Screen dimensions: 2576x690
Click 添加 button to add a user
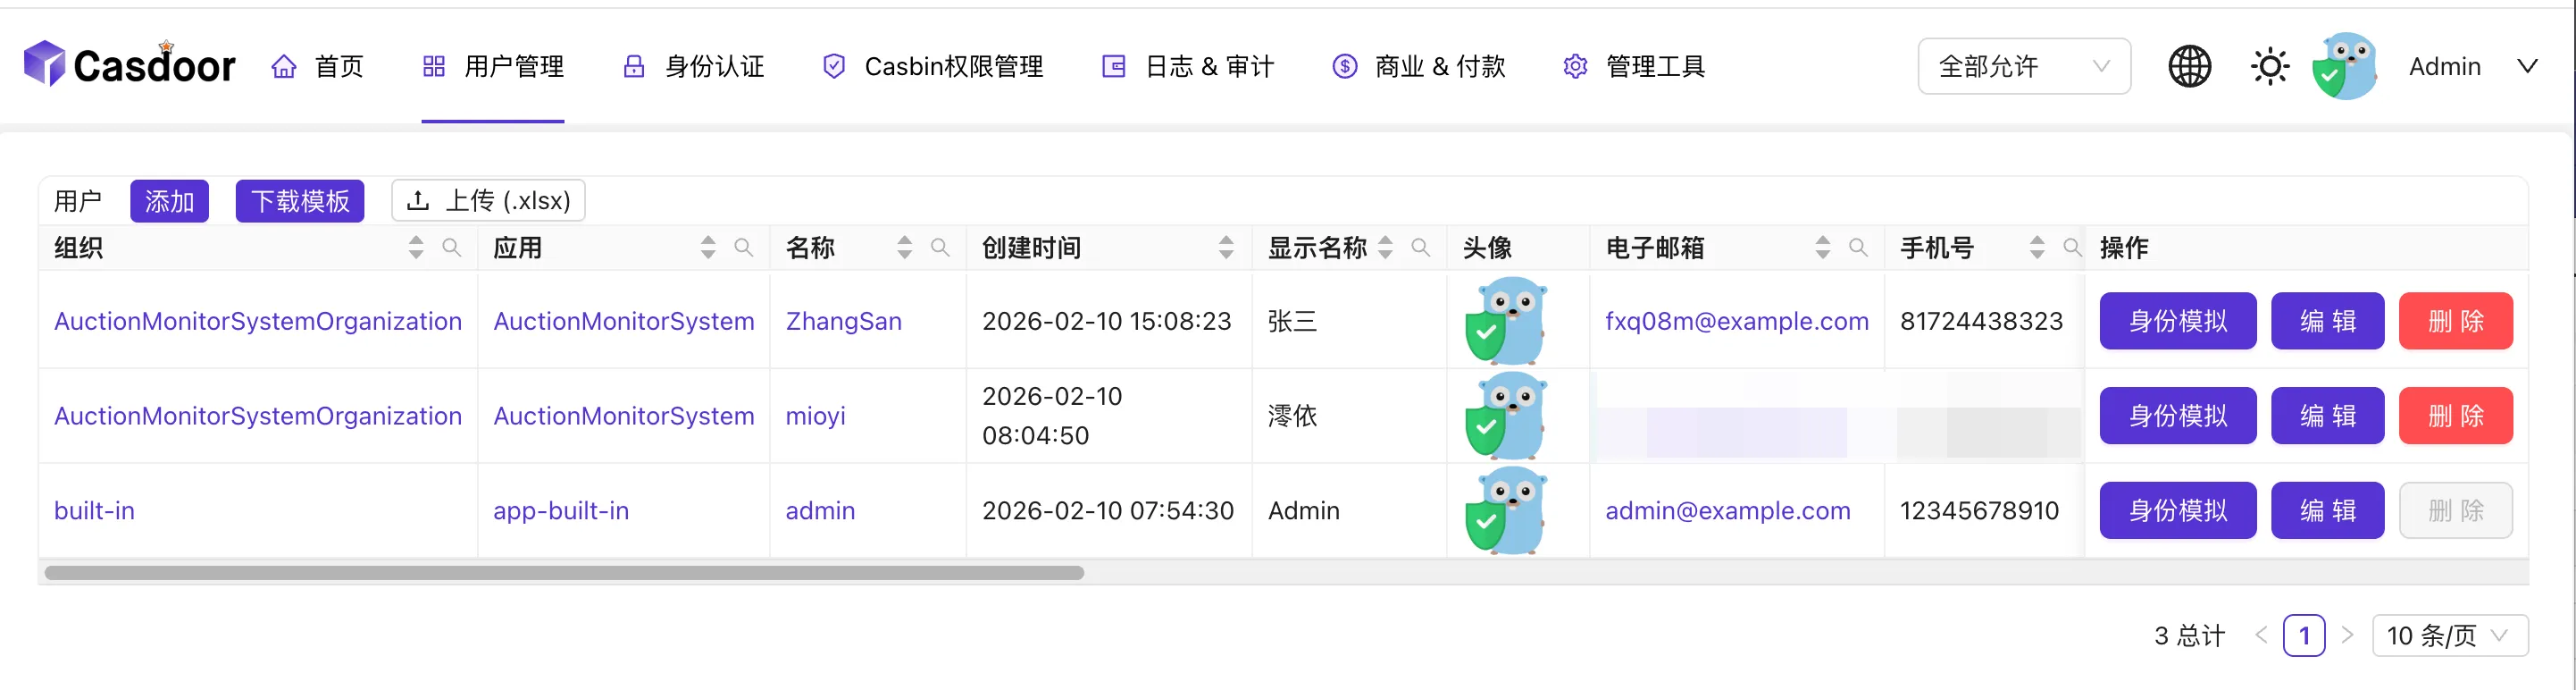[169, 201]
